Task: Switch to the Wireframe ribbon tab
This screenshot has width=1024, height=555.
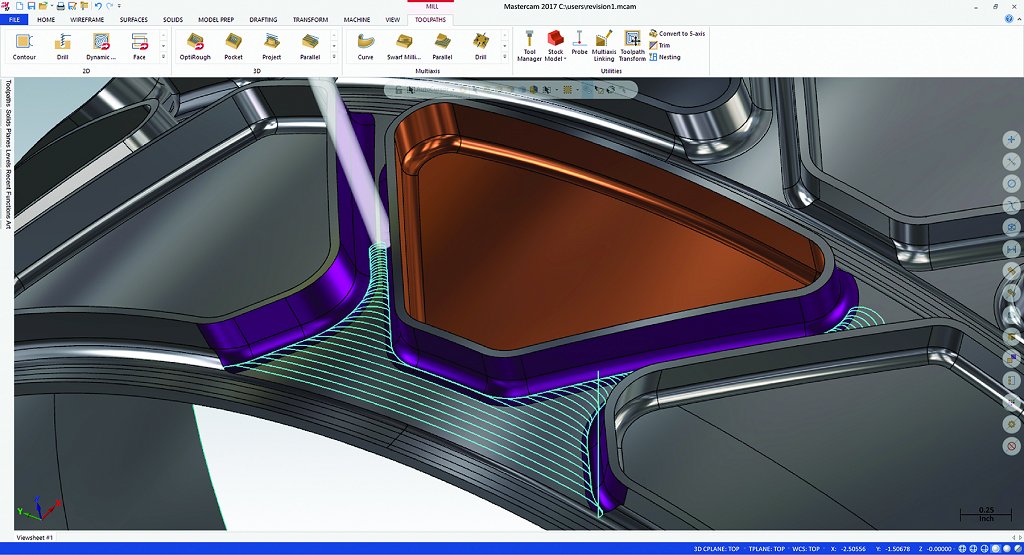Action: [86, 19]
